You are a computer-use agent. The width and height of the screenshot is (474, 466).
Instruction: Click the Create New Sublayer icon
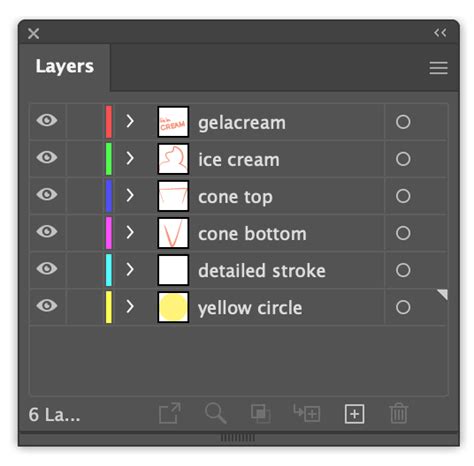pyautogui.click(x=307, y=413)
